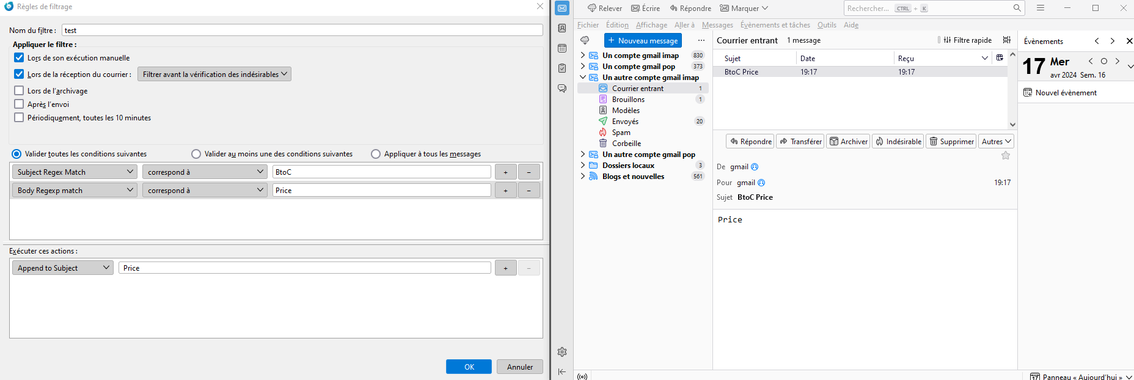
Task: Click Écrire to compose a message
Action: [x=646, y=8]
